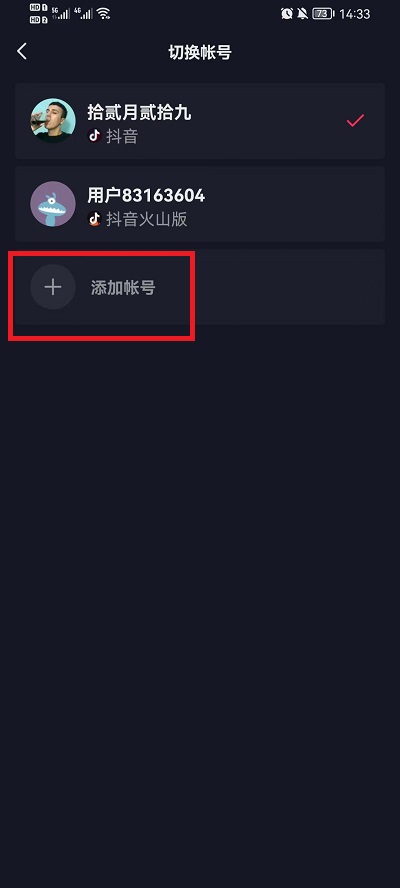Viewport: 400px width, 888px height.
Task: Tap the 切换帐号 page title
Action: (200, 52)
